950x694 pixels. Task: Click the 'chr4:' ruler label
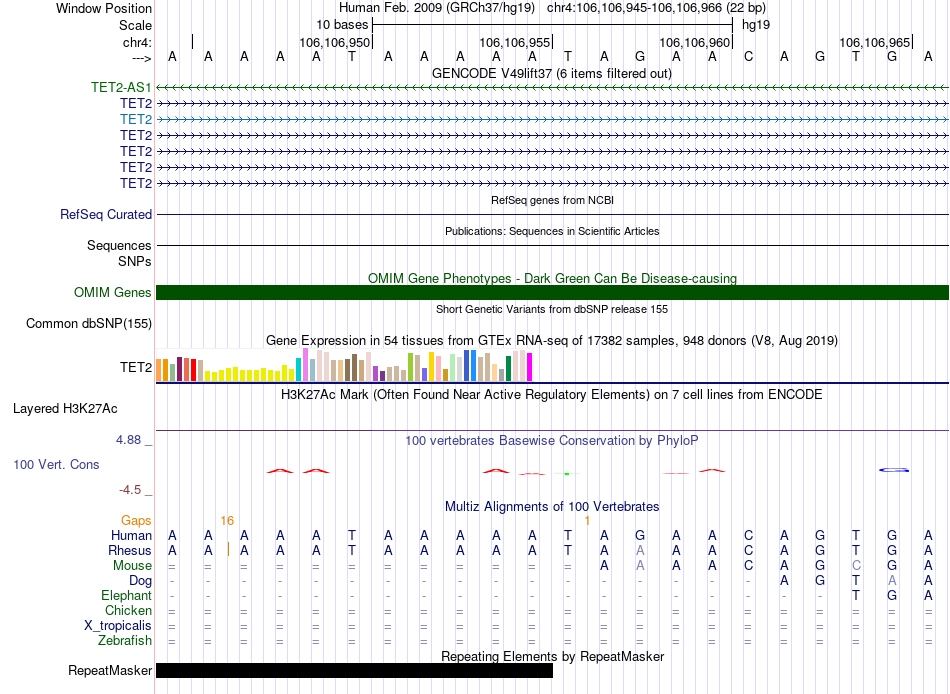click(137, 42)
